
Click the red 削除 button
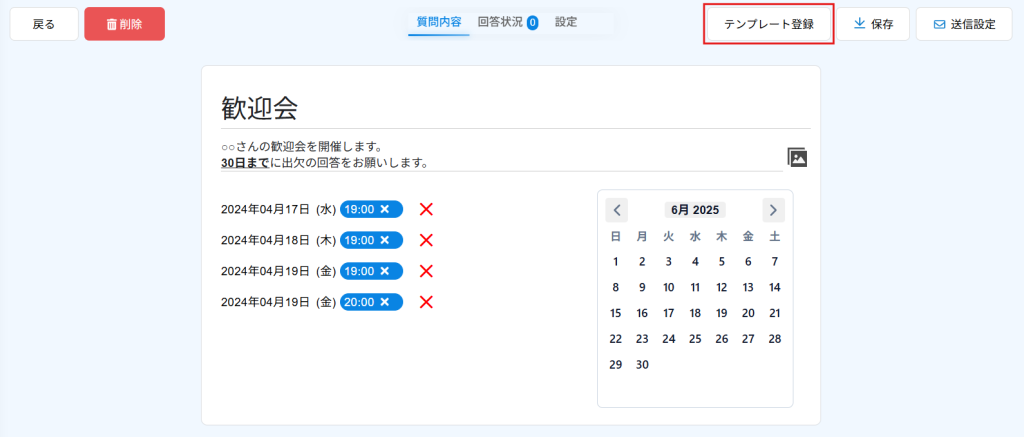click(124, 25)
